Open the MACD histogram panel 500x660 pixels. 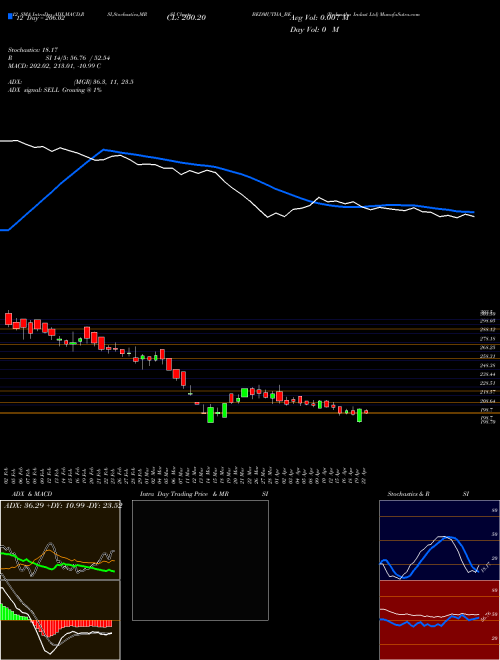pos(60,620)
